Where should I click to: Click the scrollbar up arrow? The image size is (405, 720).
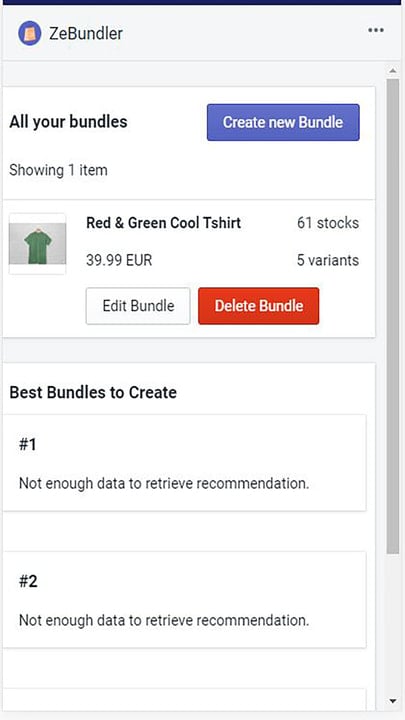click(393, 71)
